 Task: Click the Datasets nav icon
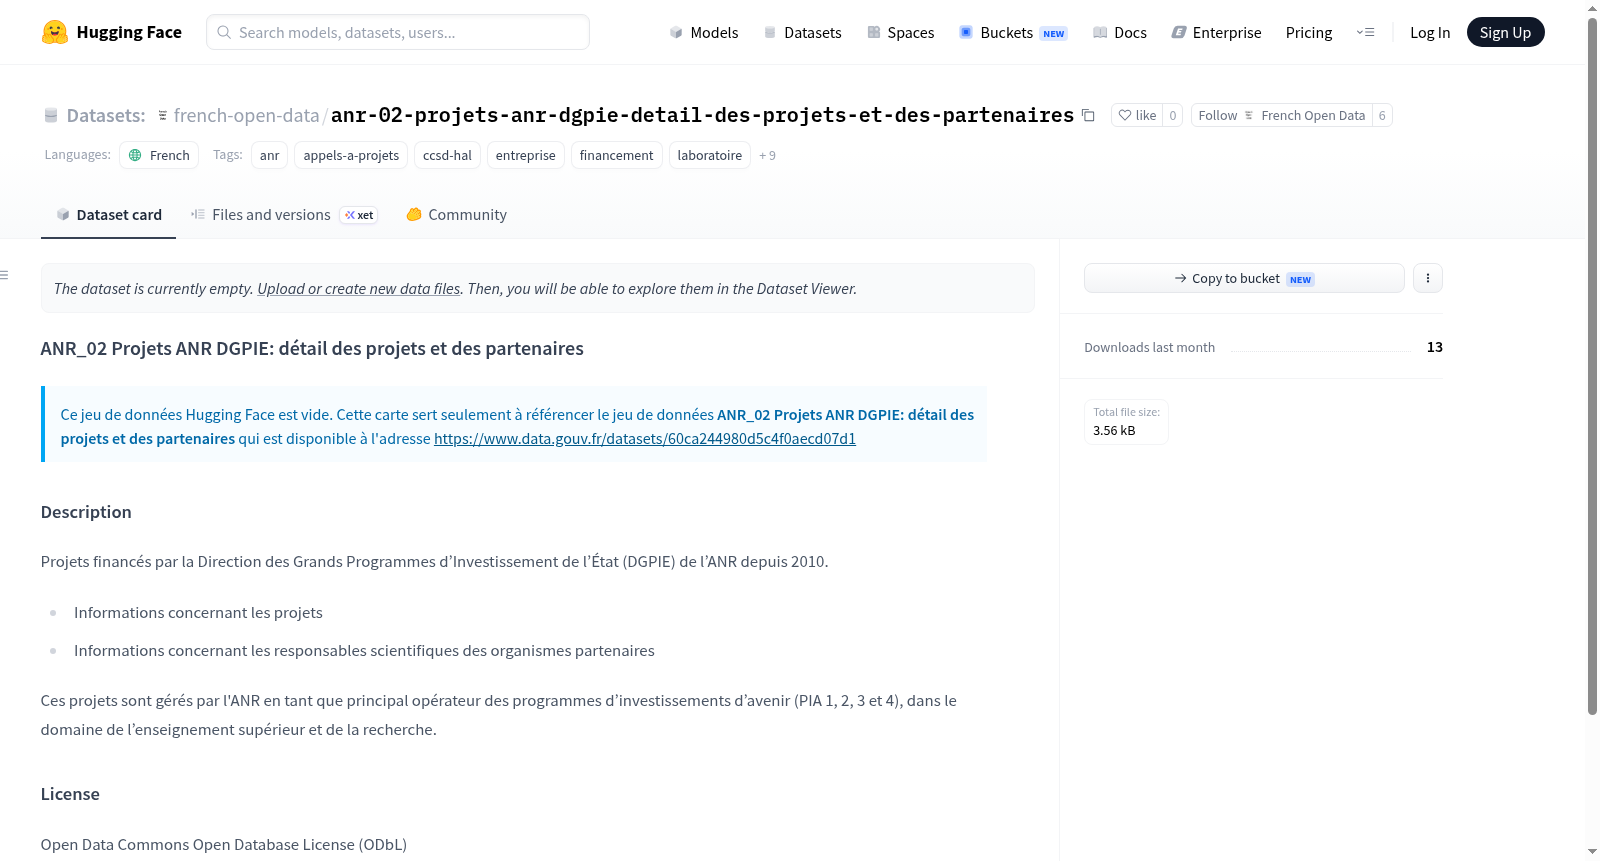770,32
